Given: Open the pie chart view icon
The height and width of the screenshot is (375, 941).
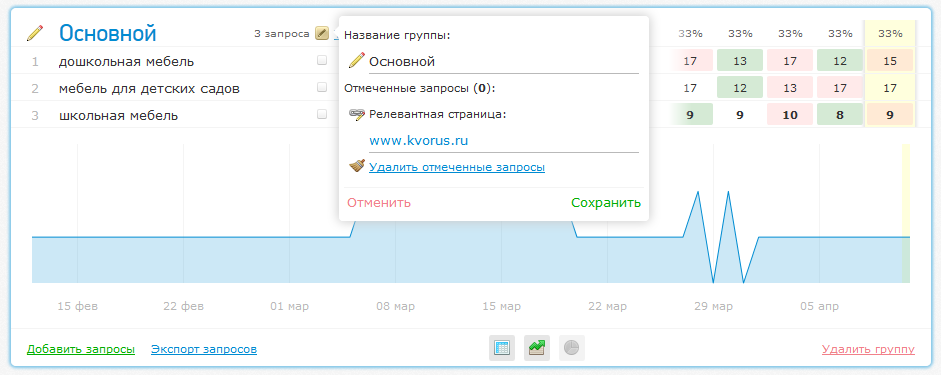Looking at the screenshot, I should (x=571, y=348).
